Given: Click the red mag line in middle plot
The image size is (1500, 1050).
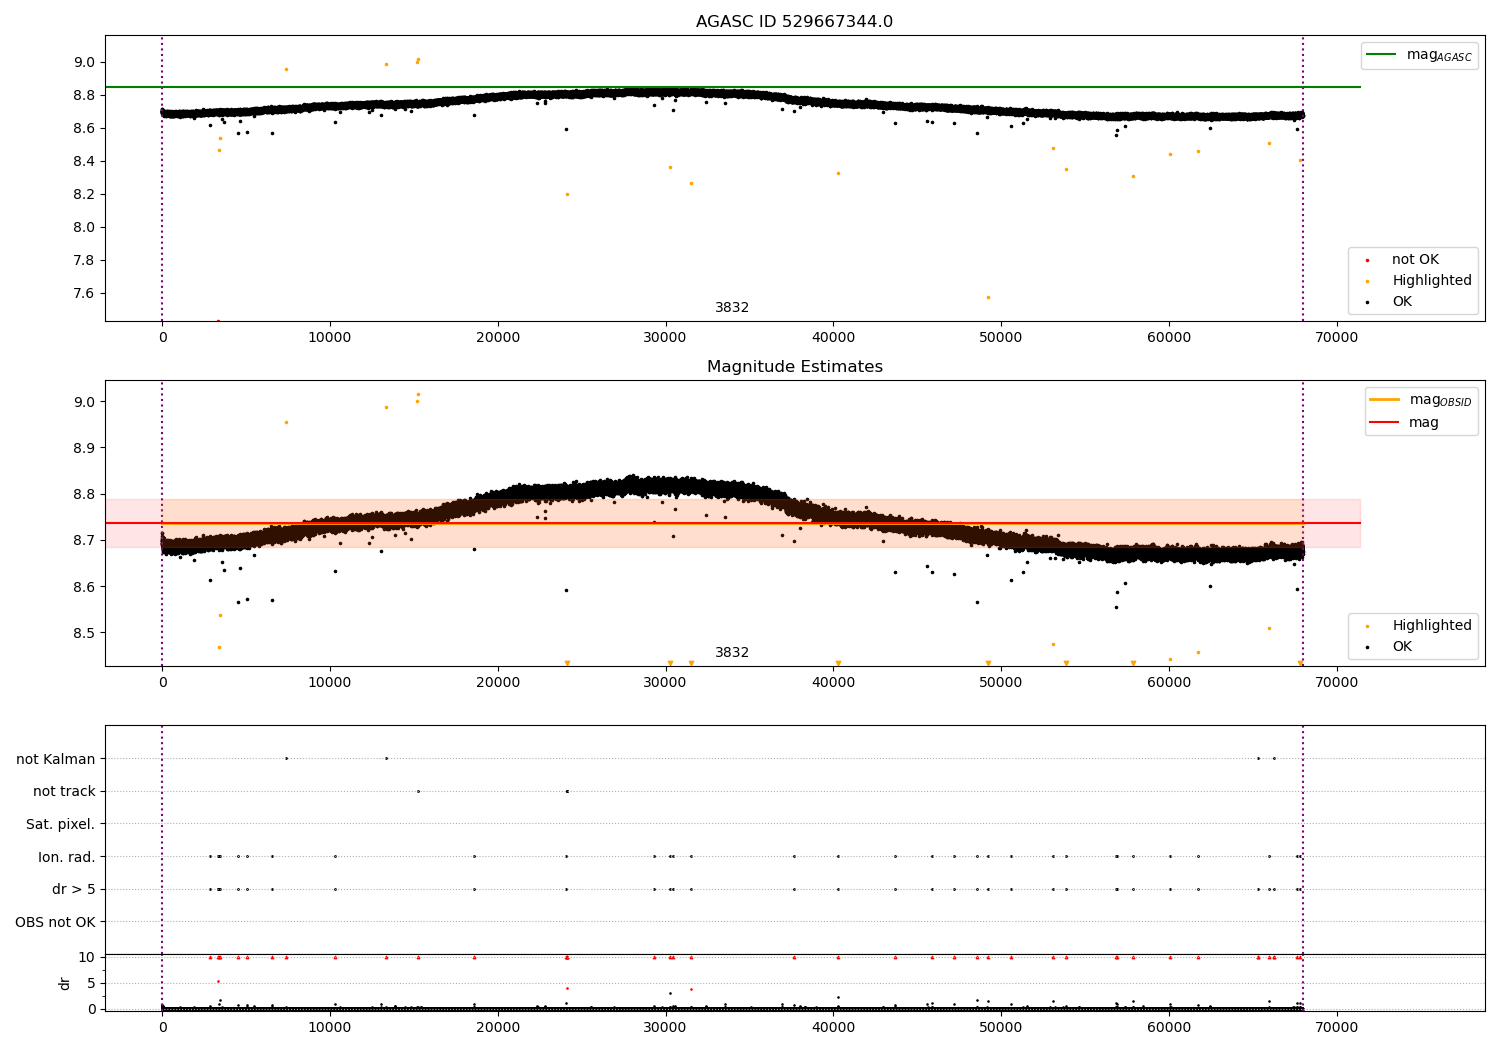Looking at the screenshot, I should [732, 523].
